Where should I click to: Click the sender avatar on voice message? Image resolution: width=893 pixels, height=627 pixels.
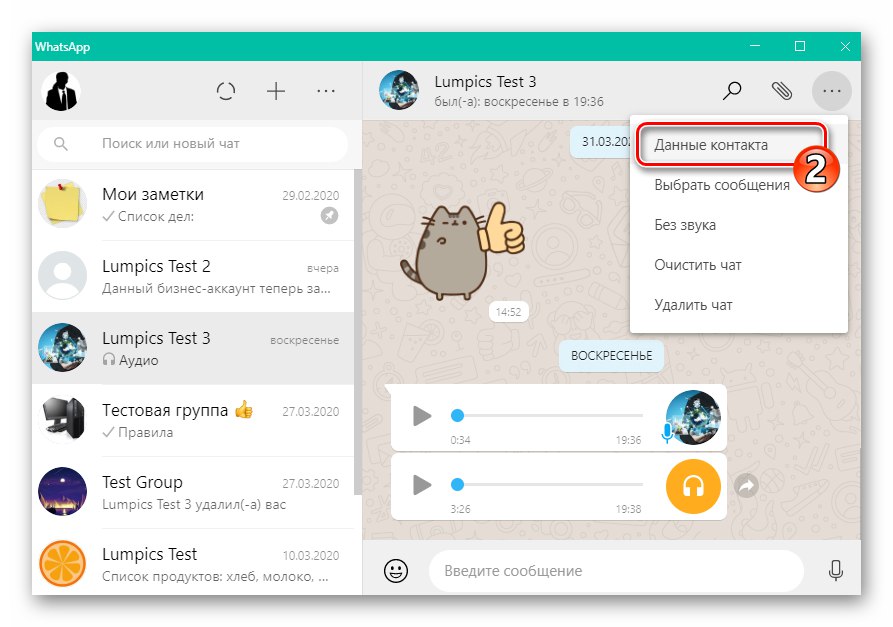tap(693, 417)
